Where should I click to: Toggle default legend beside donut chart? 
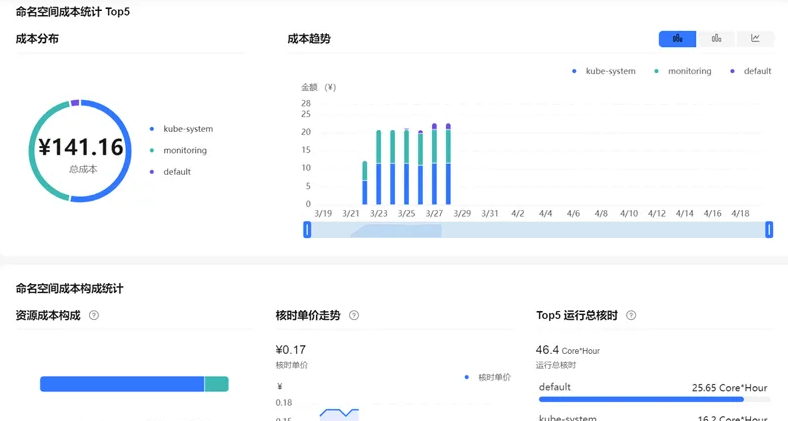[170, 172]
